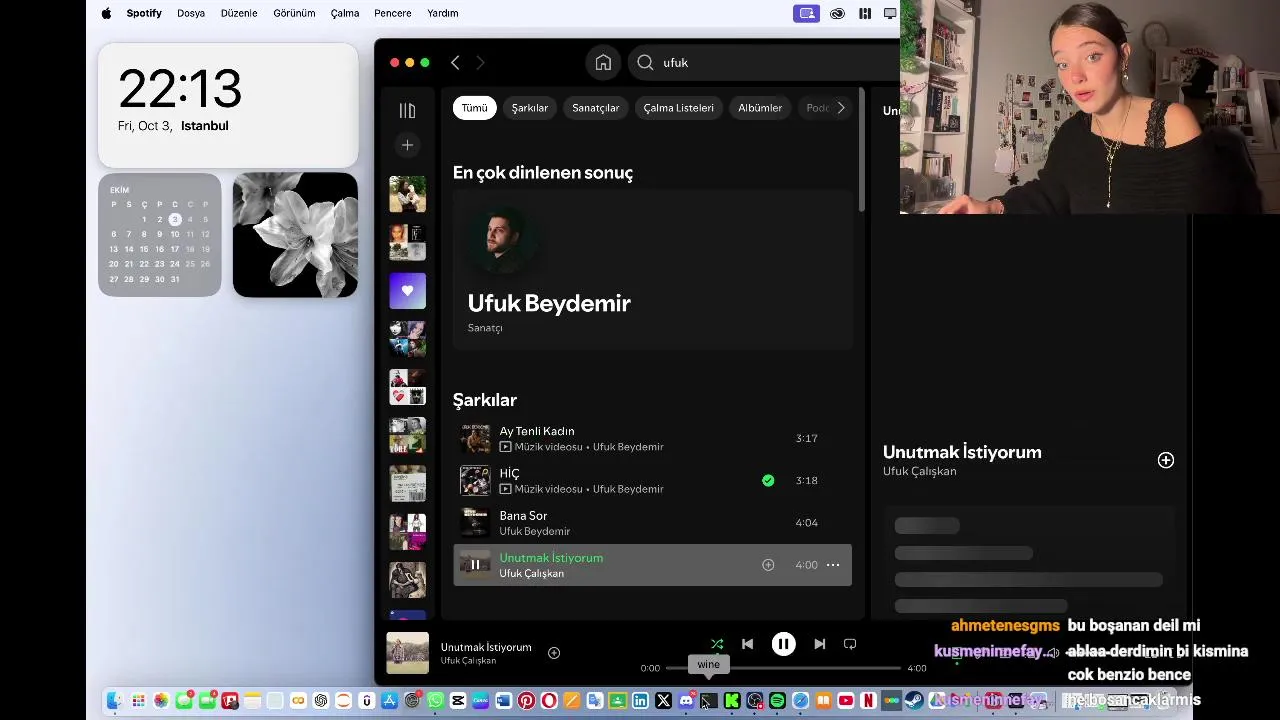Add Unutmak İstiyorum row to liked songs

(768, 565)
